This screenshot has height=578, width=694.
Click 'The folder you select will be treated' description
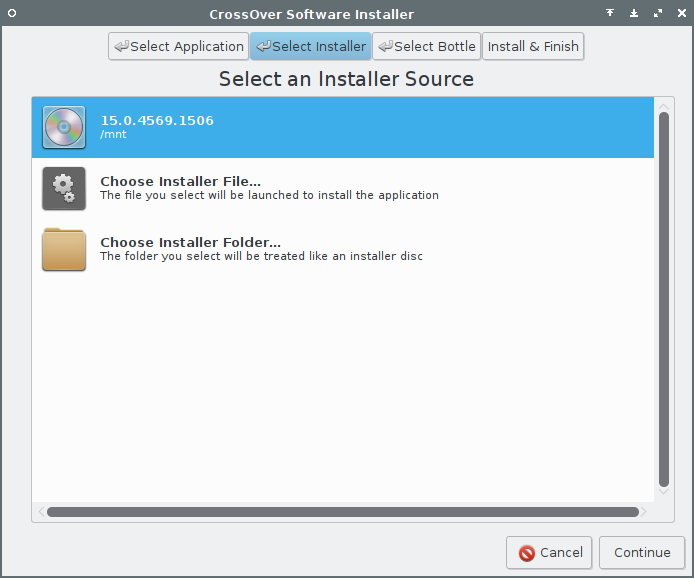(x=261, y=256)
